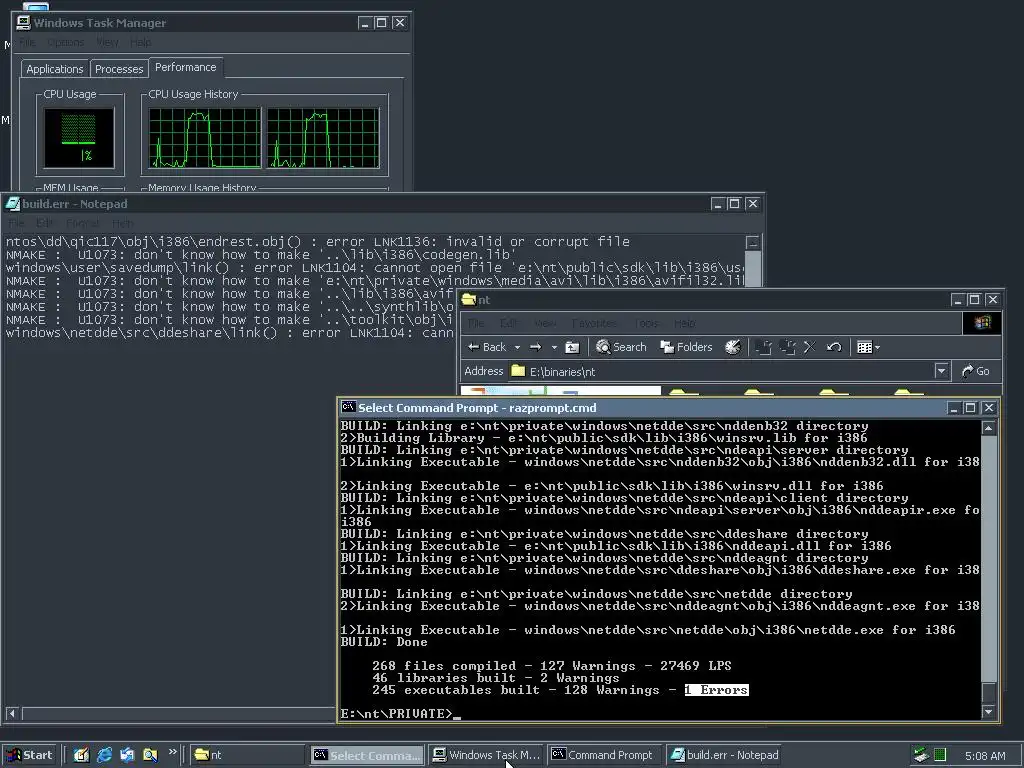Open the Forward history dropdown arrow
This screenshot has height=768, width=1024.
point(554,347)
